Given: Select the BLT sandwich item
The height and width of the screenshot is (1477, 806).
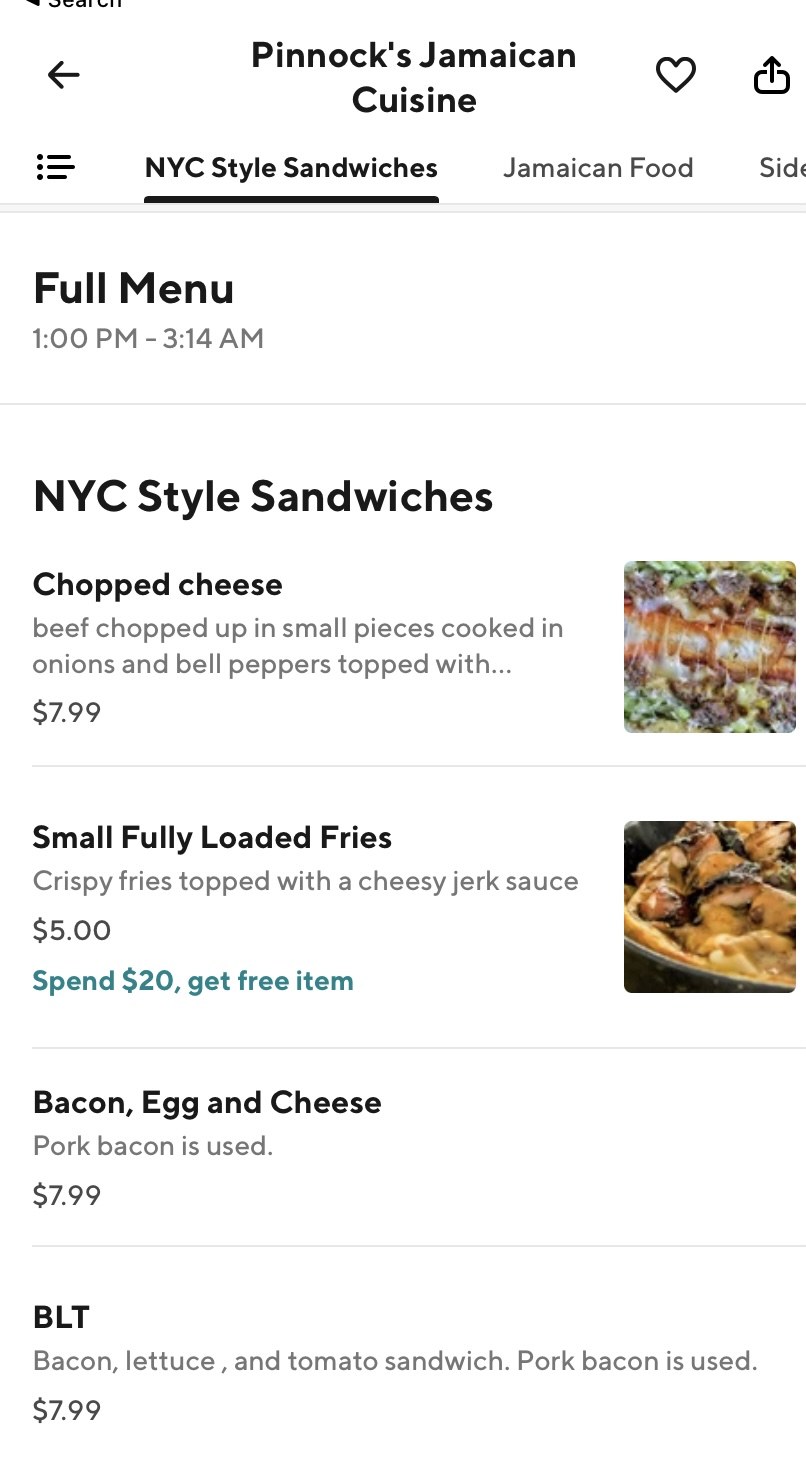Looking at the screenshot, I should tap(61, 1318).
